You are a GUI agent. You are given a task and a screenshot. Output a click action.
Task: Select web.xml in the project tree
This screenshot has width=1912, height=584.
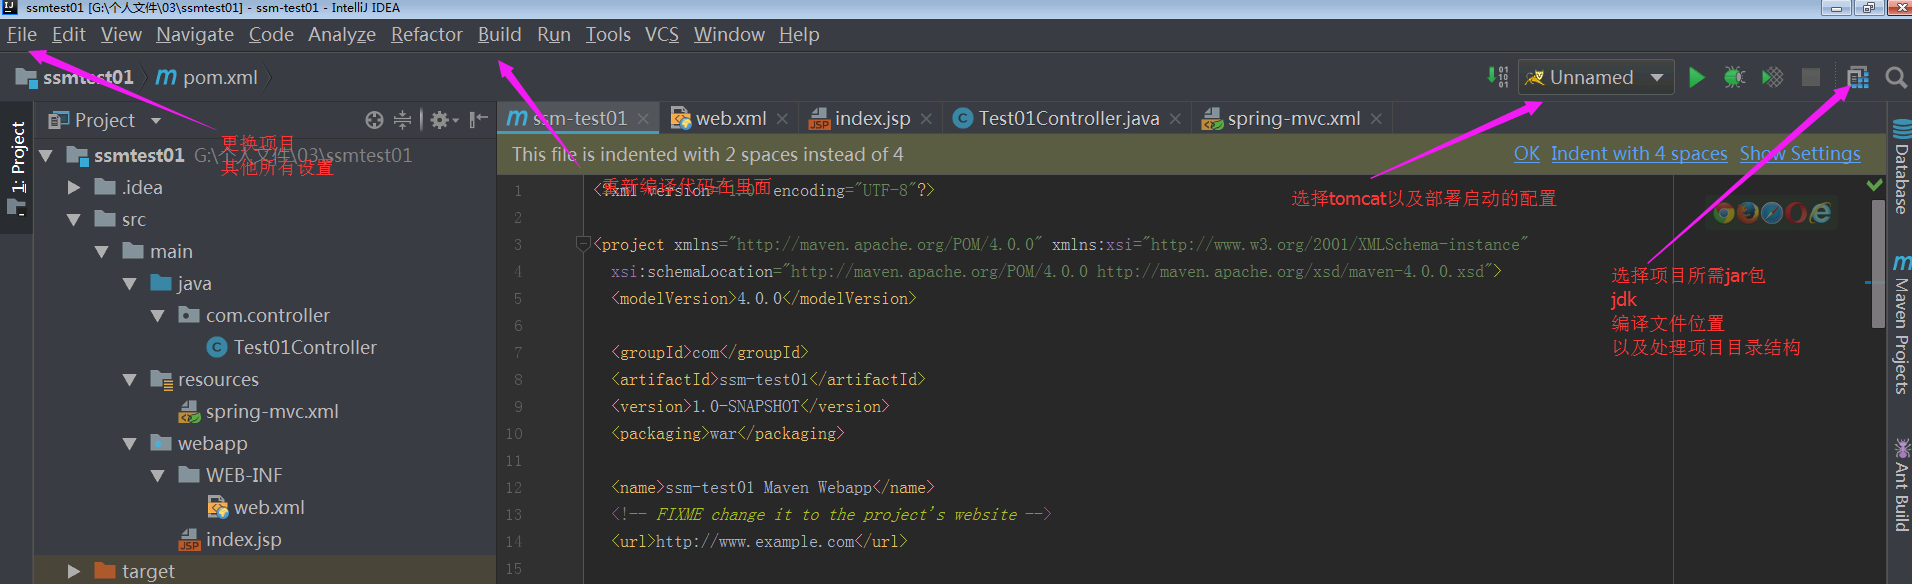255,508
